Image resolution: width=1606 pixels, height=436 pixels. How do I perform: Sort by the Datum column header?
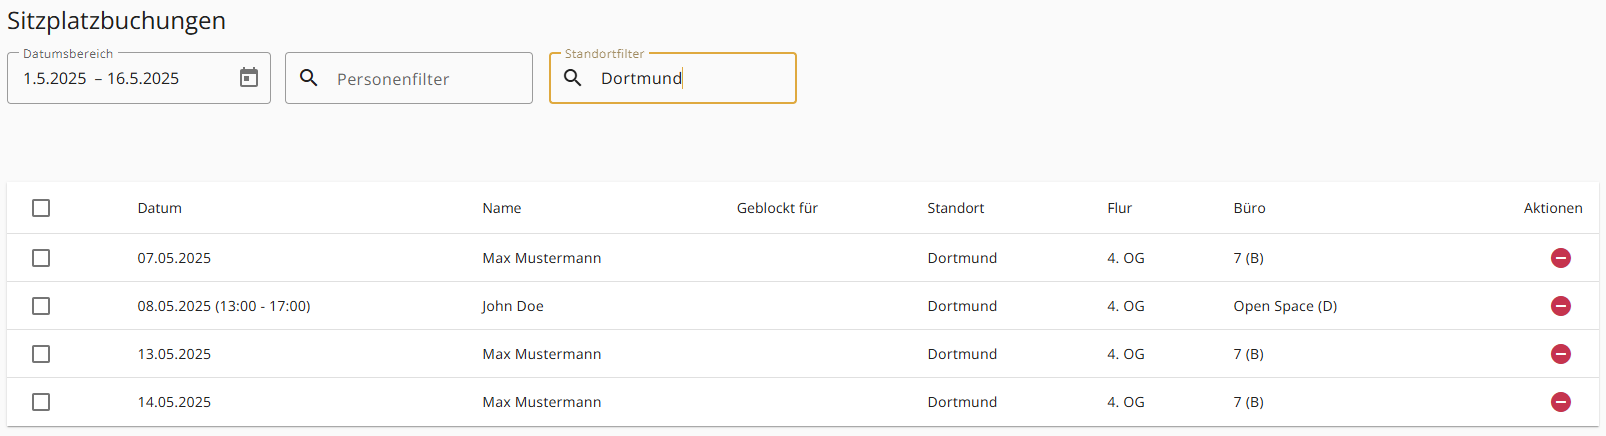[160, 208]
